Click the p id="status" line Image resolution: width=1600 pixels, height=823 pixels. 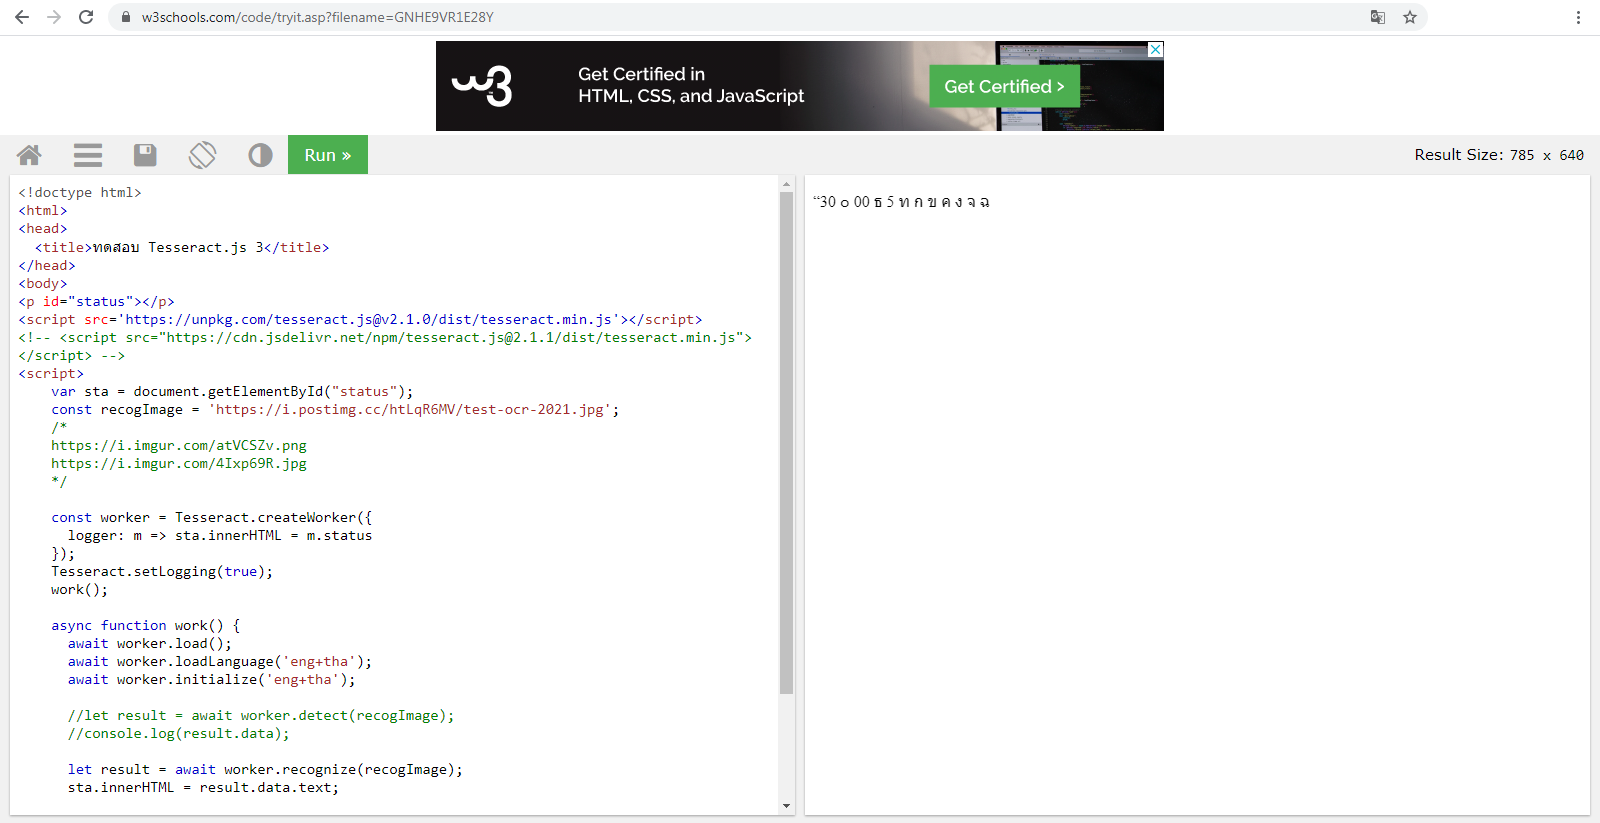(96, 301)
